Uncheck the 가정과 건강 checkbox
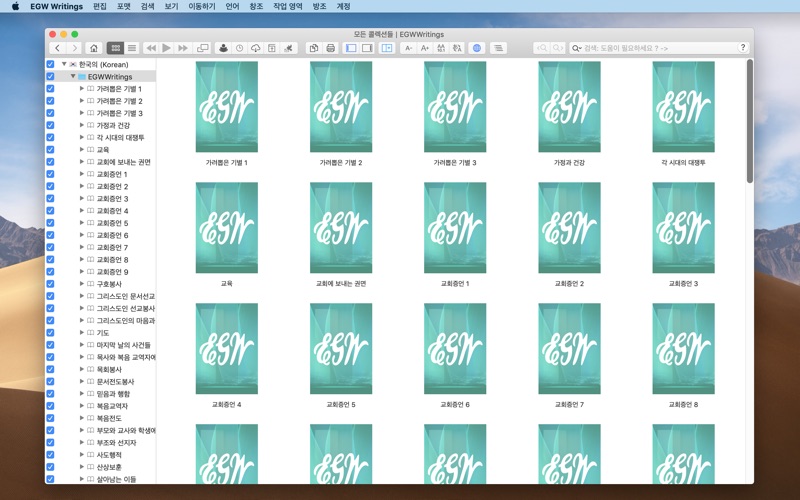 click(x=50, y=126)
